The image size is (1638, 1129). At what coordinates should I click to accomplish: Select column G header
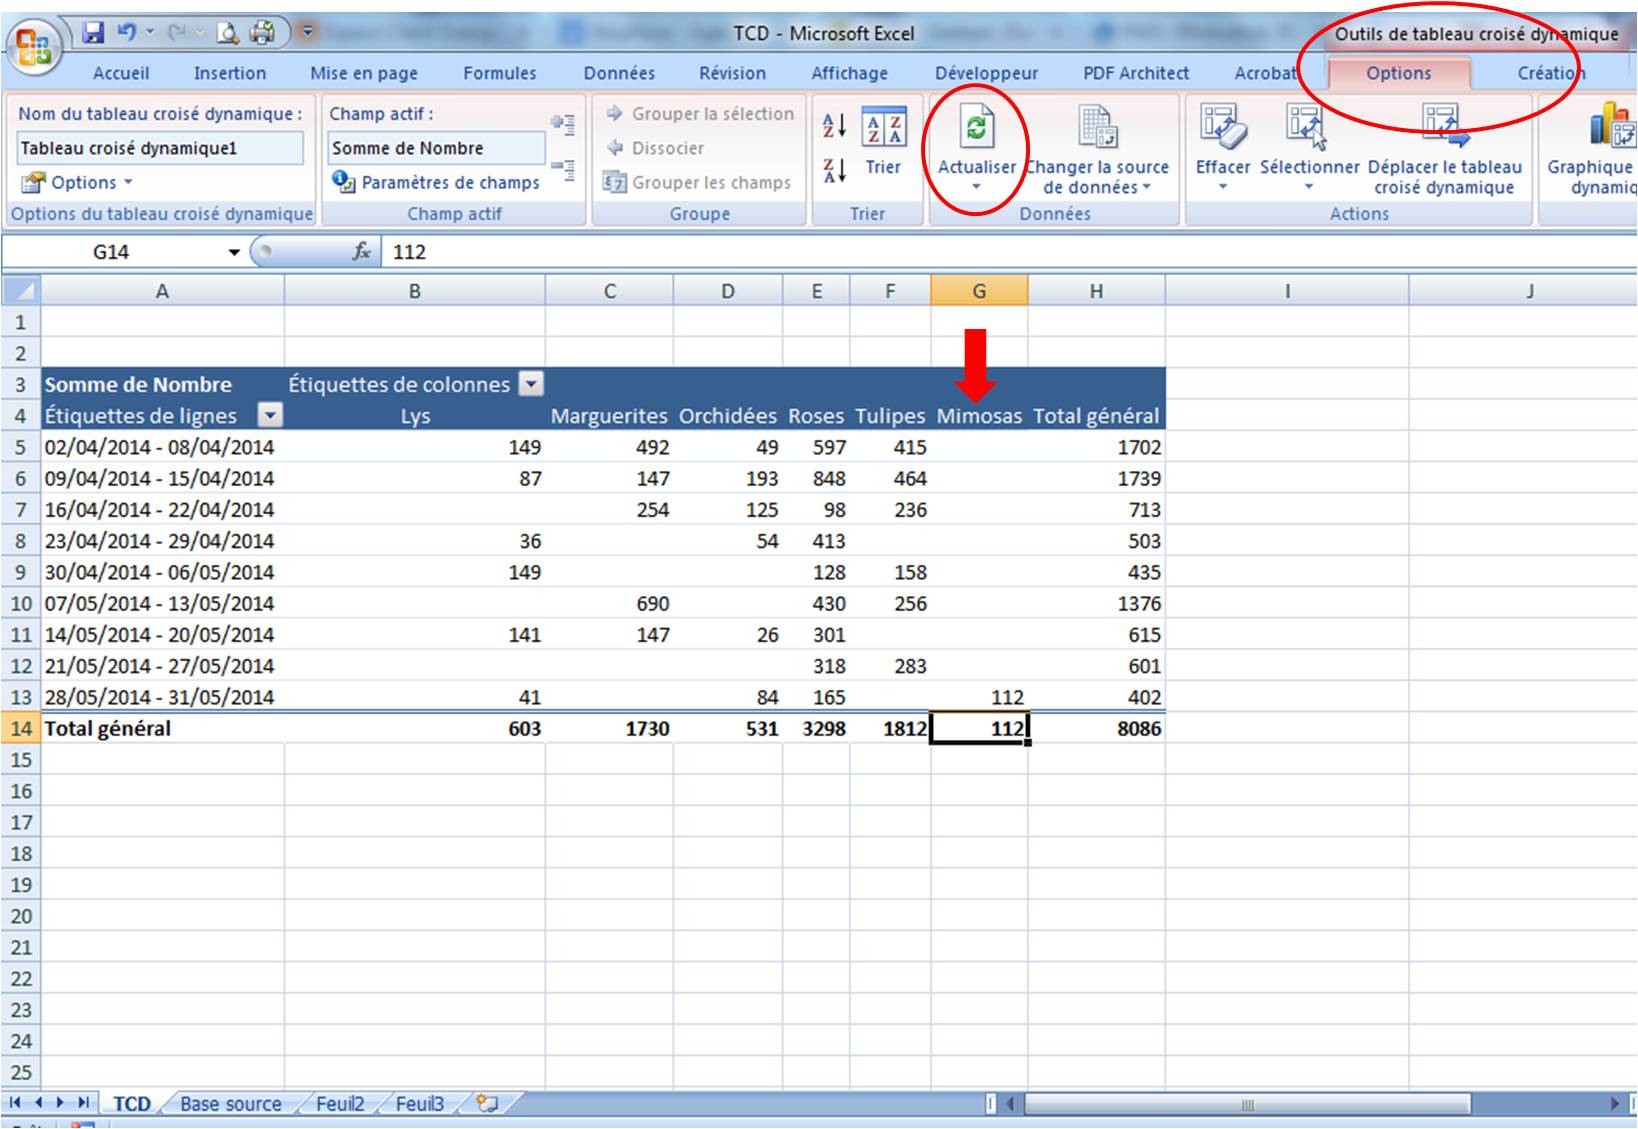[979, 291]
